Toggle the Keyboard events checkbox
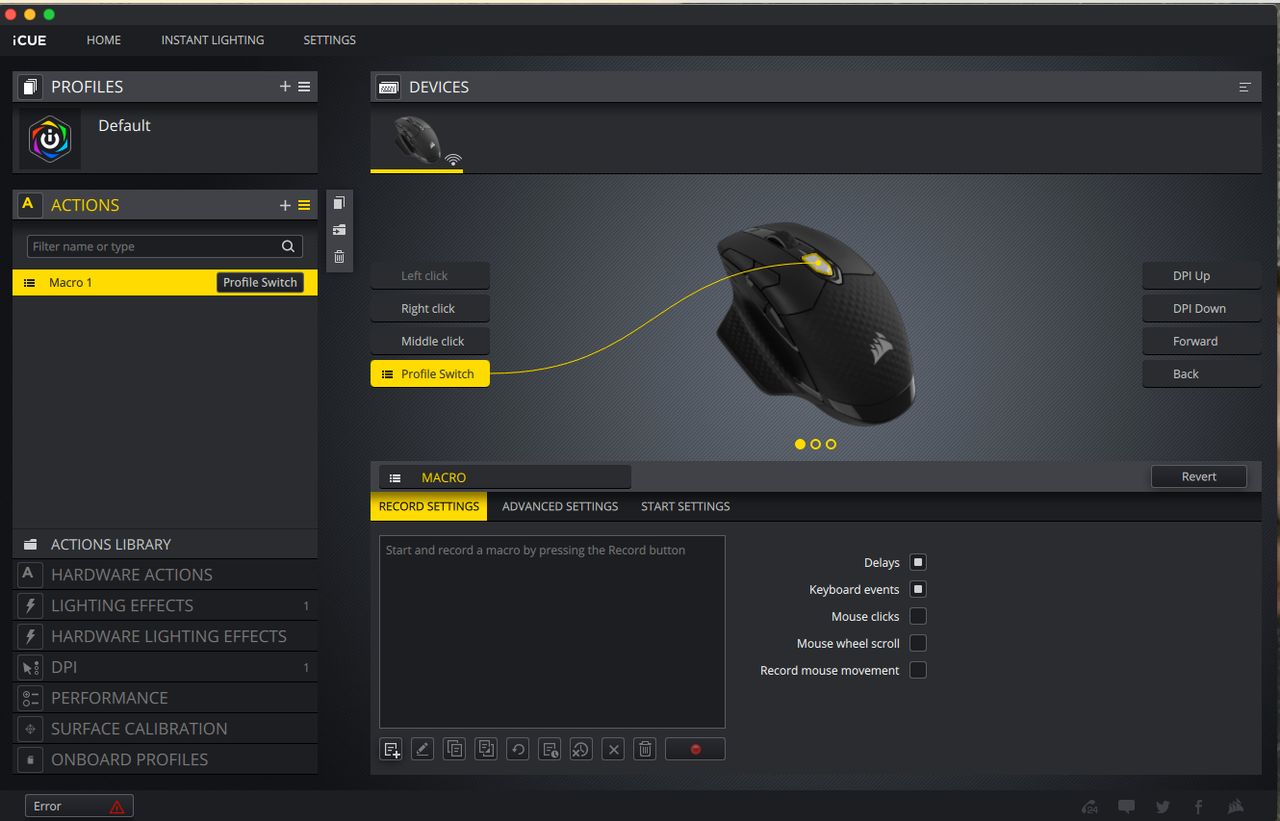This screenshot has width=1280, height=821. [x=918, y=589]
